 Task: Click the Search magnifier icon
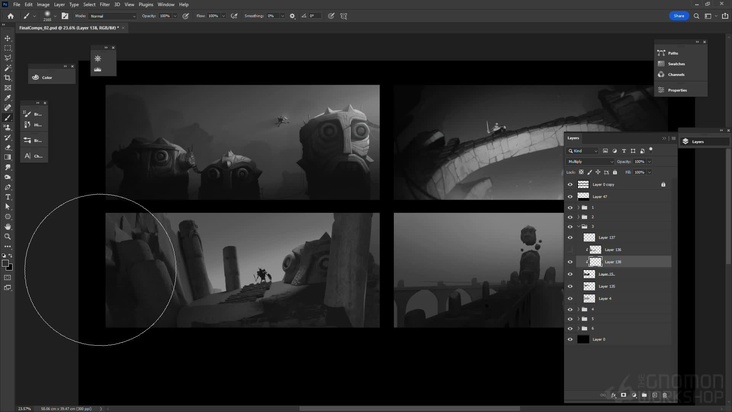click(696, 16)
